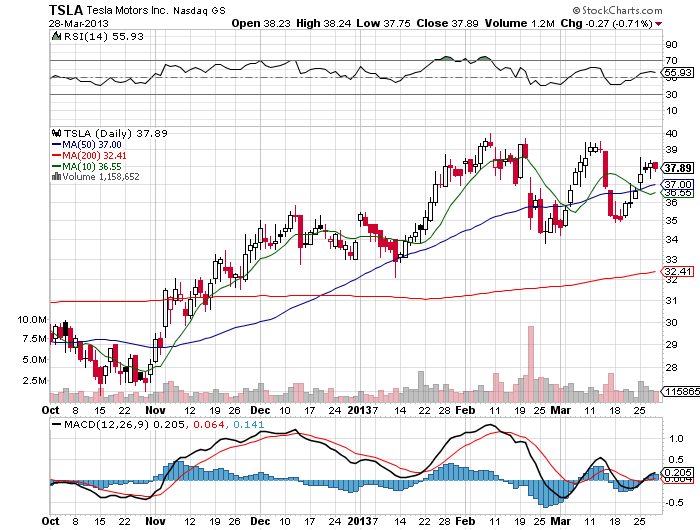The width and height of the screenshot is (700, 530).
Task: Click the 55.93 value tag on the RSI axis
Action: 678,72
